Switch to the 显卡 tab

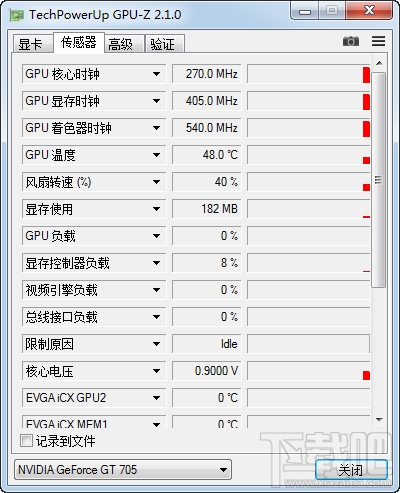click(x=32, y=44)
